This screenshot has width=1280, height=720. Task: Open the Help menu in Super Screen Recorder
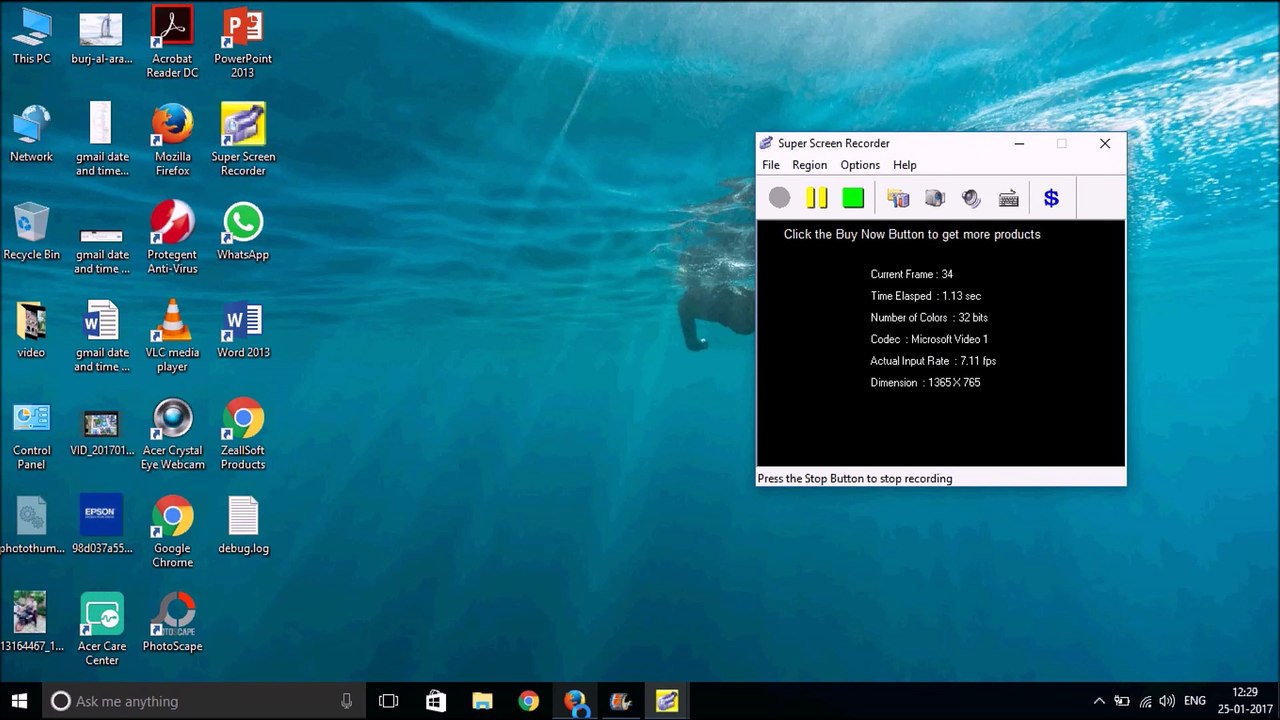pos(904,165)
